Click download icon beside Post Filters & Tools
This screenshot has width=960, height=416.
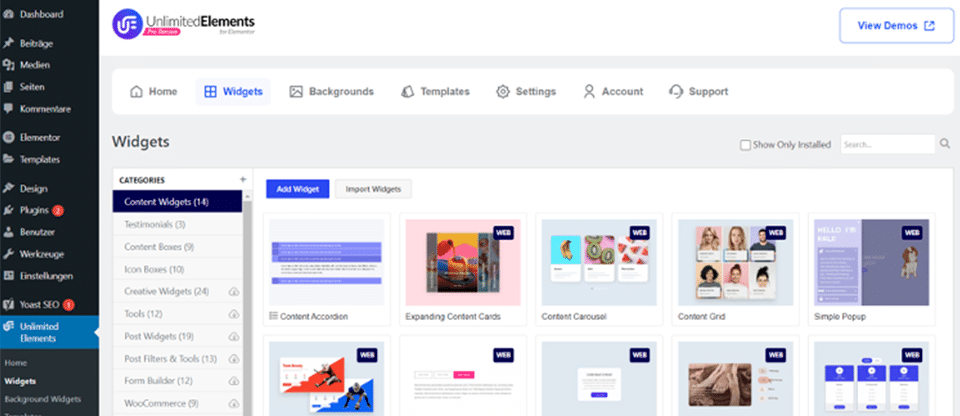pos(234,358)
